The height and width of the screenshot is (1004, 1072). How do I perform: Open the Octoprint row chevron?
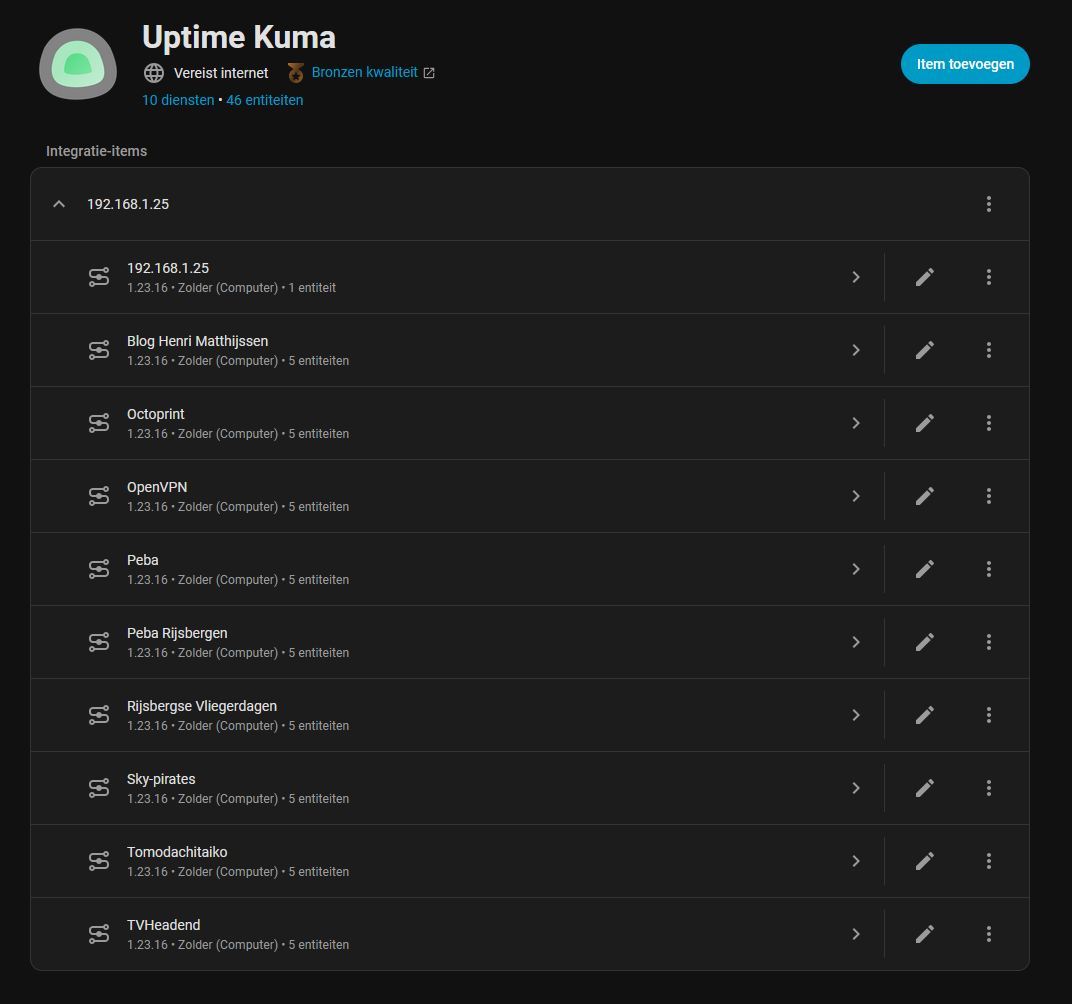pos(856,423)
